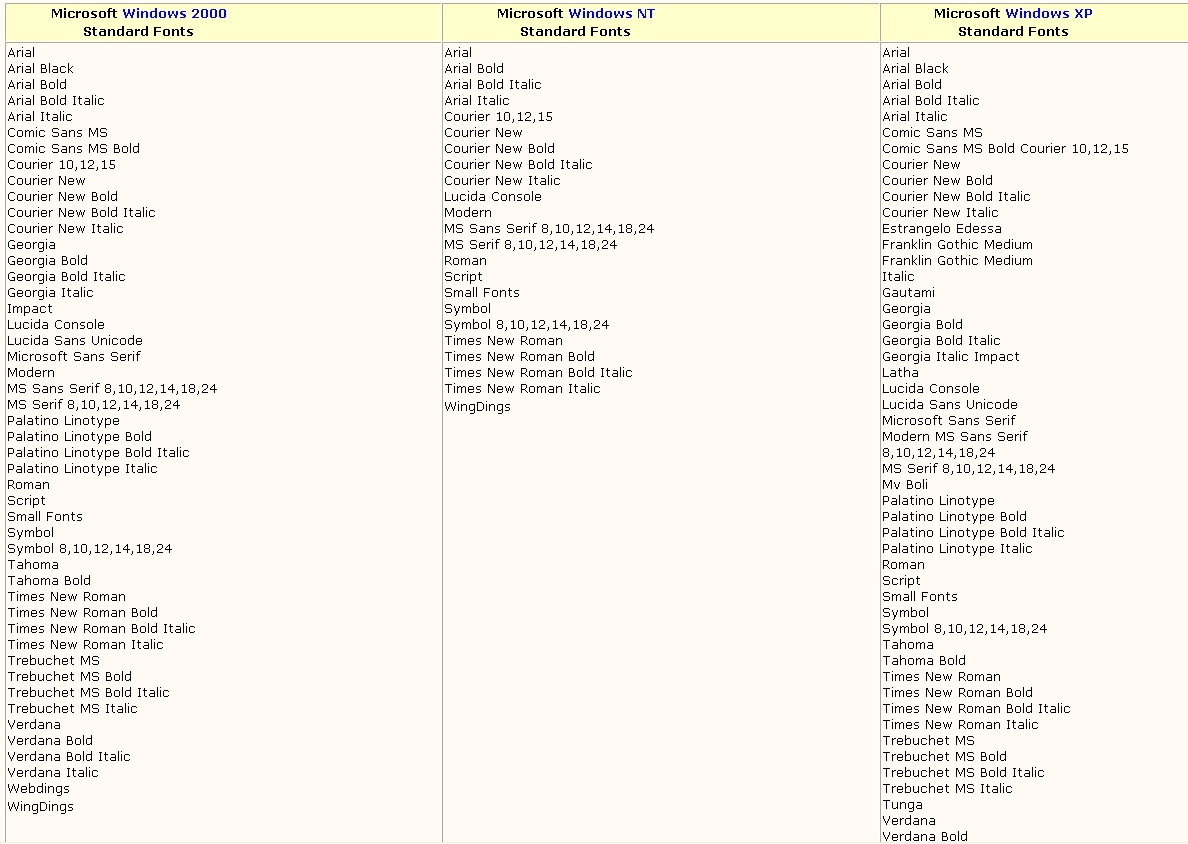The width and height of the screenshot is (1188, 844).
Task: Select Arial Black in the Windows 2000 column
Action: click(x=40, y=69)
